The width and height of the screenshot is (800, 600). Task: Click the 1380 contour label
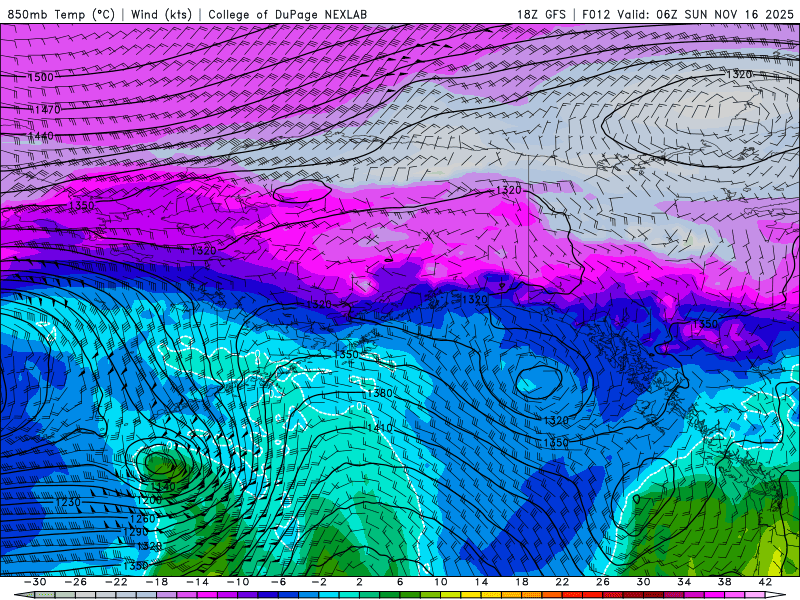[x=380, y=393]
